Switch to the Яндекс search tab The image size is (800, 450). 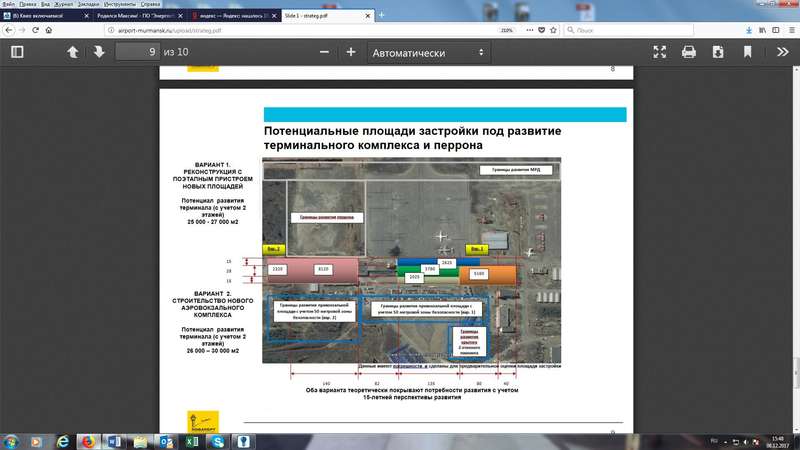click(232, 16)
